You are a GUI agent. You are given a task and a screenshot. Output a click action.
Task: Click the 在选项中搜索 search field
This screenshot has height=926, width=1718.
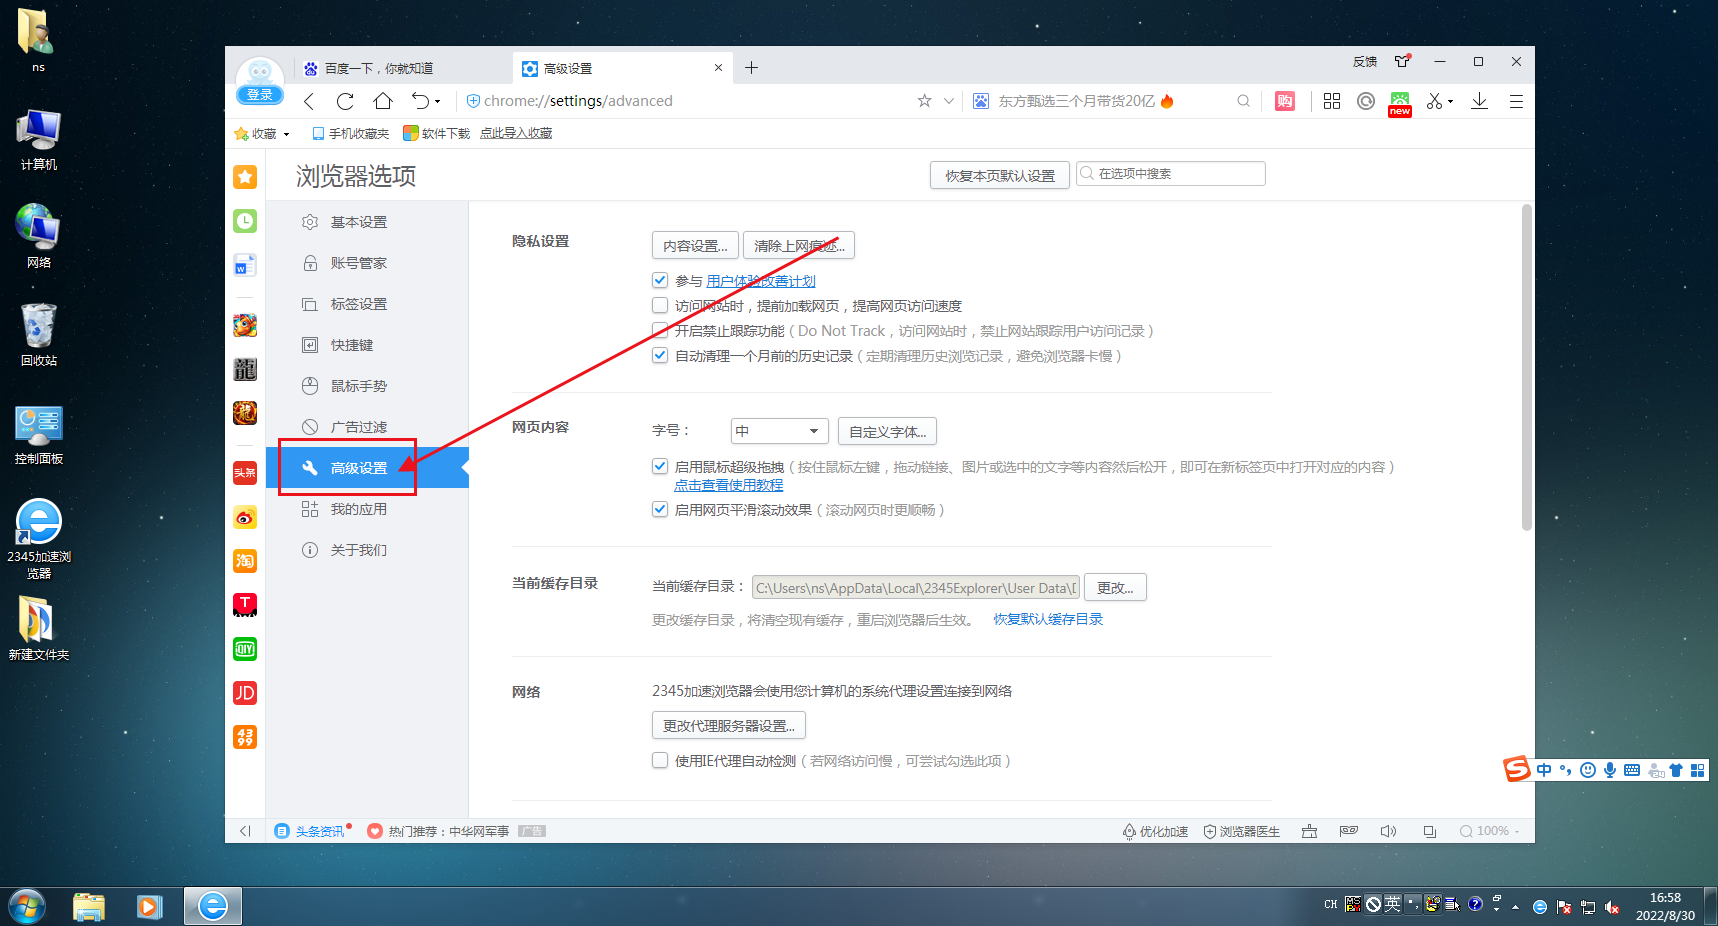point(1171,174)
